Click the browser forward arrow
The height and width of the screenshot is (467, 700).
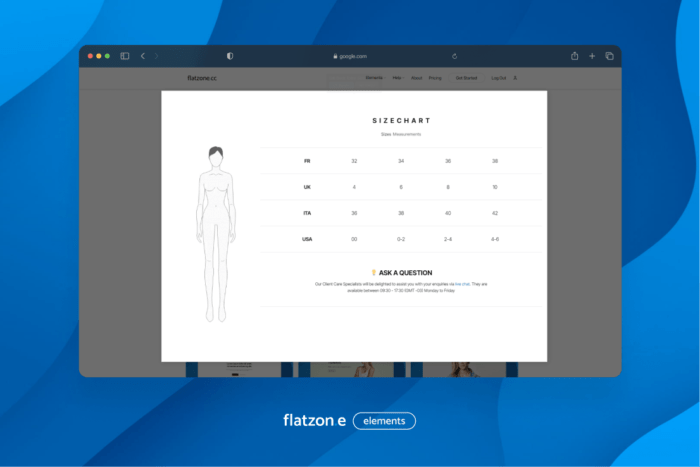click(157, 56)
